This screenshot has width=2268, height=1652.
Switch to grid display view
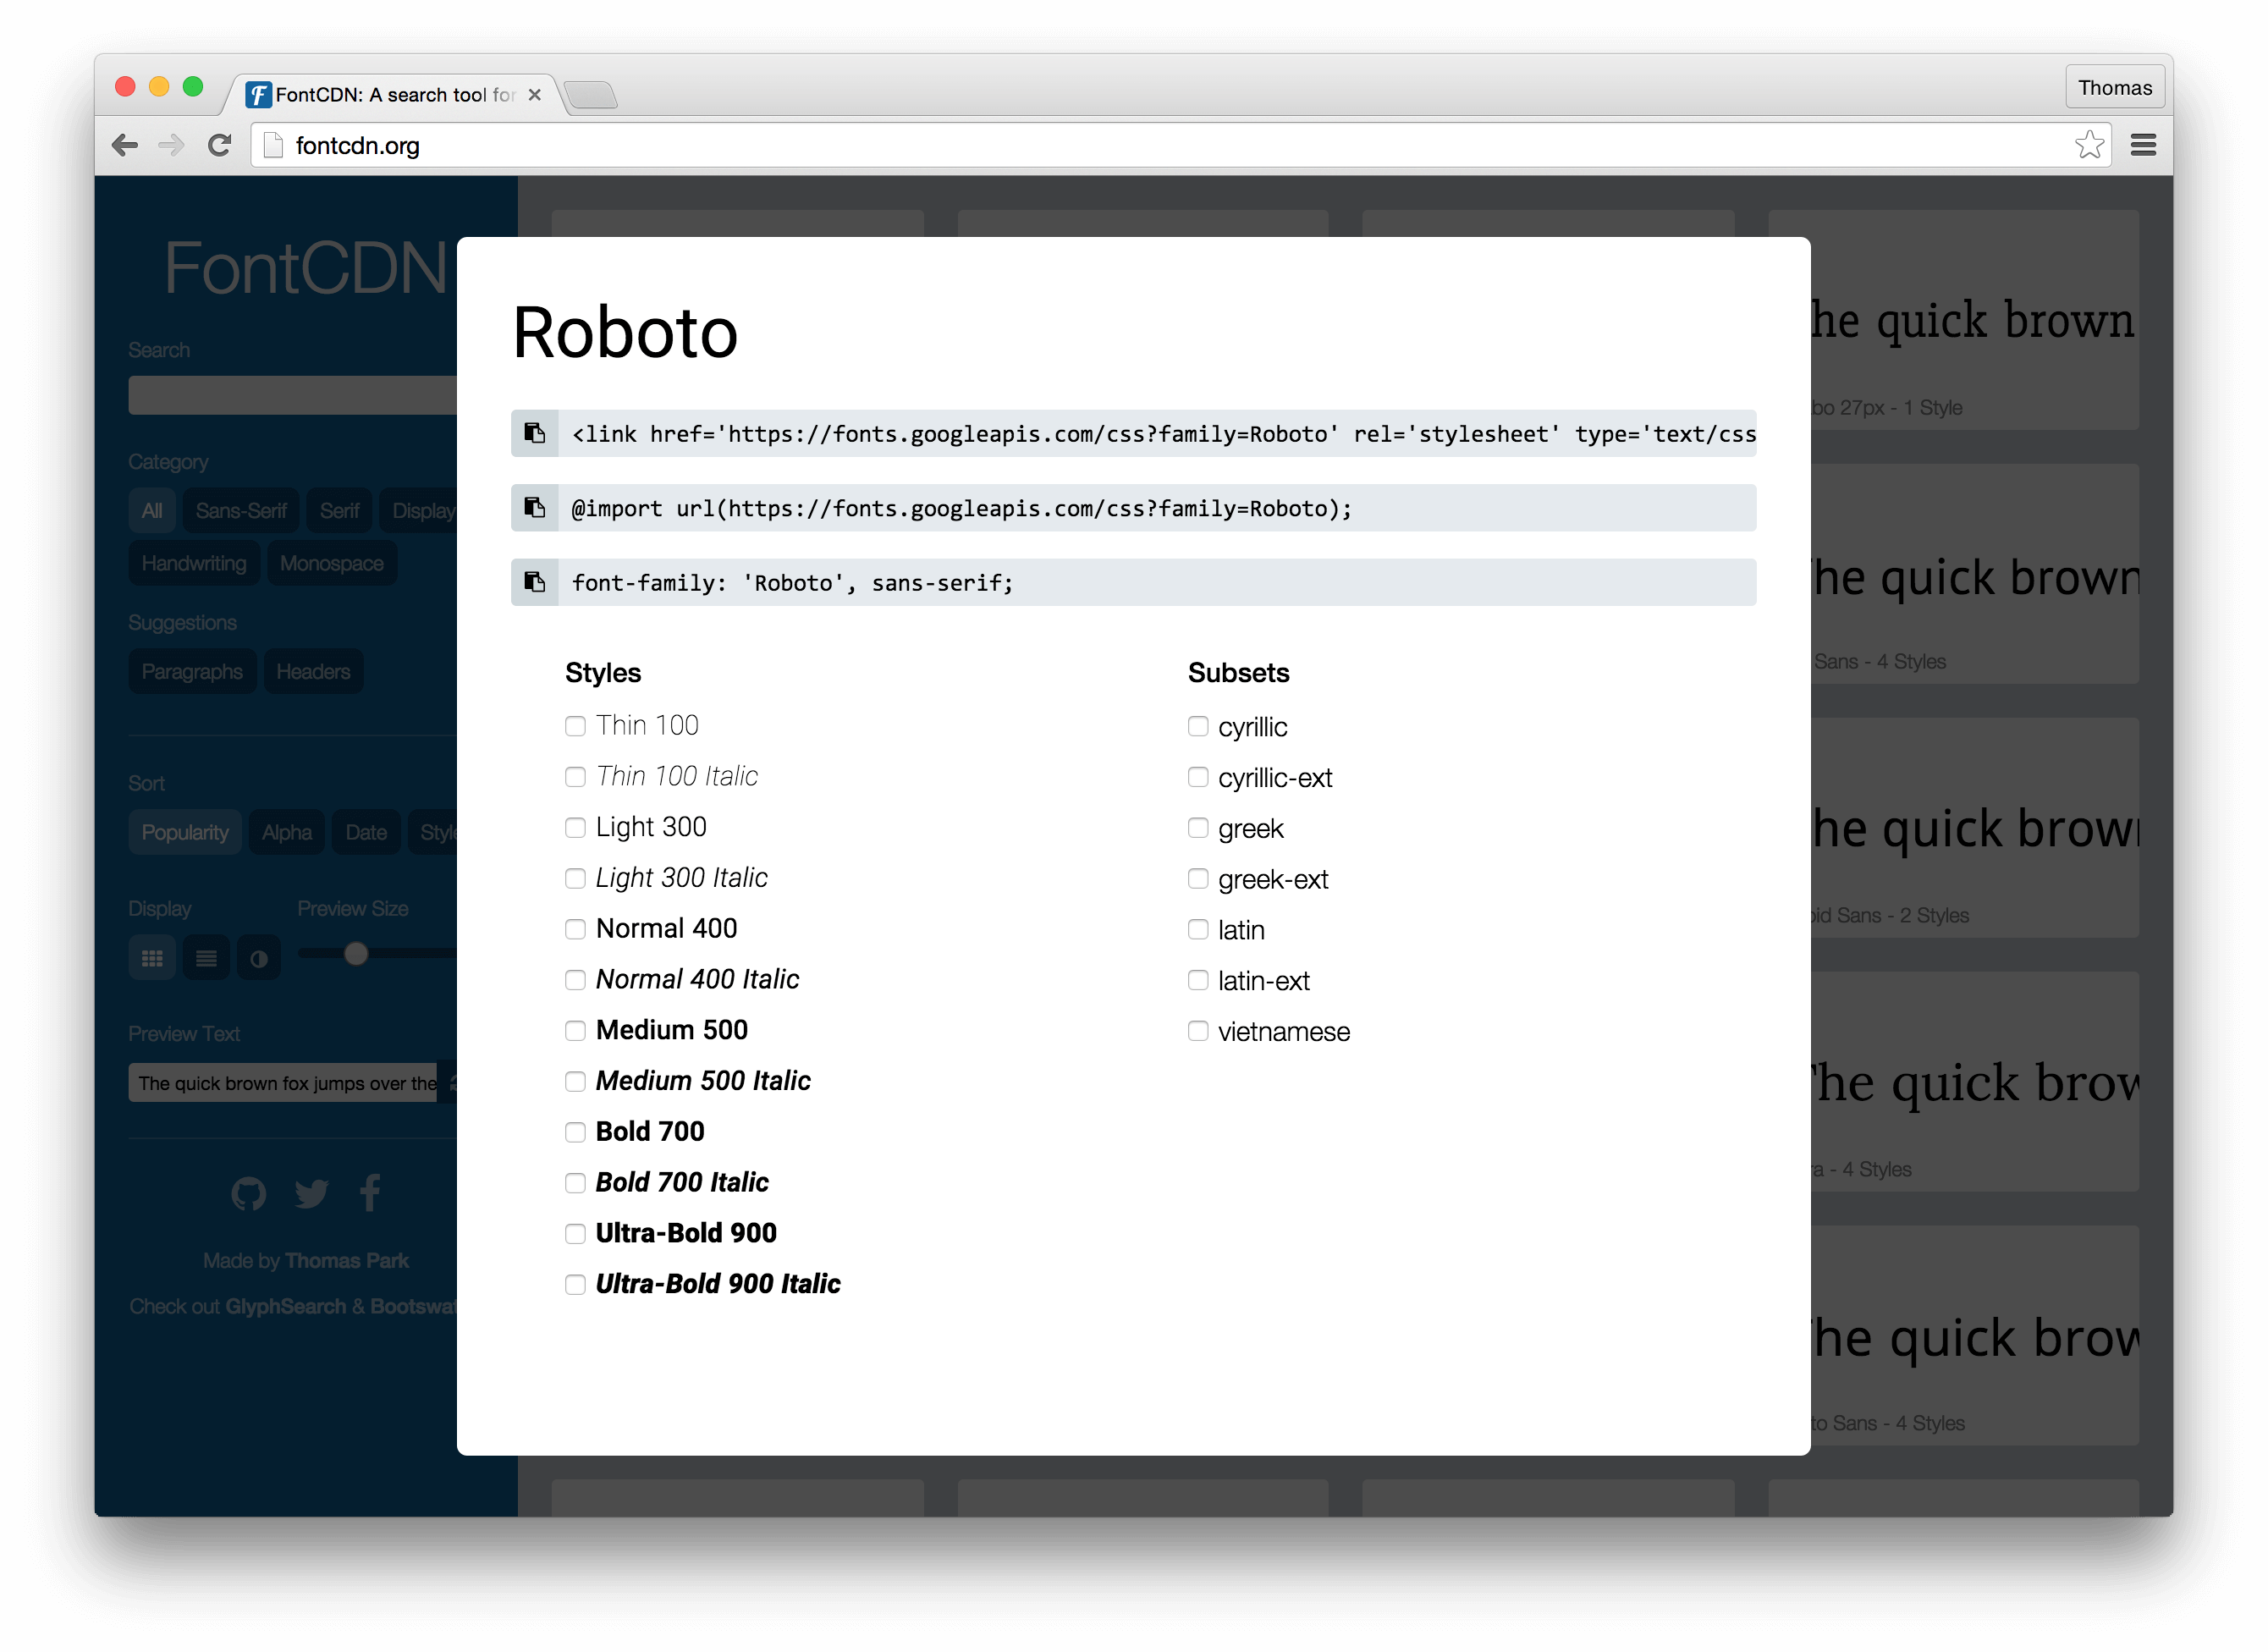tap(152, 958)
